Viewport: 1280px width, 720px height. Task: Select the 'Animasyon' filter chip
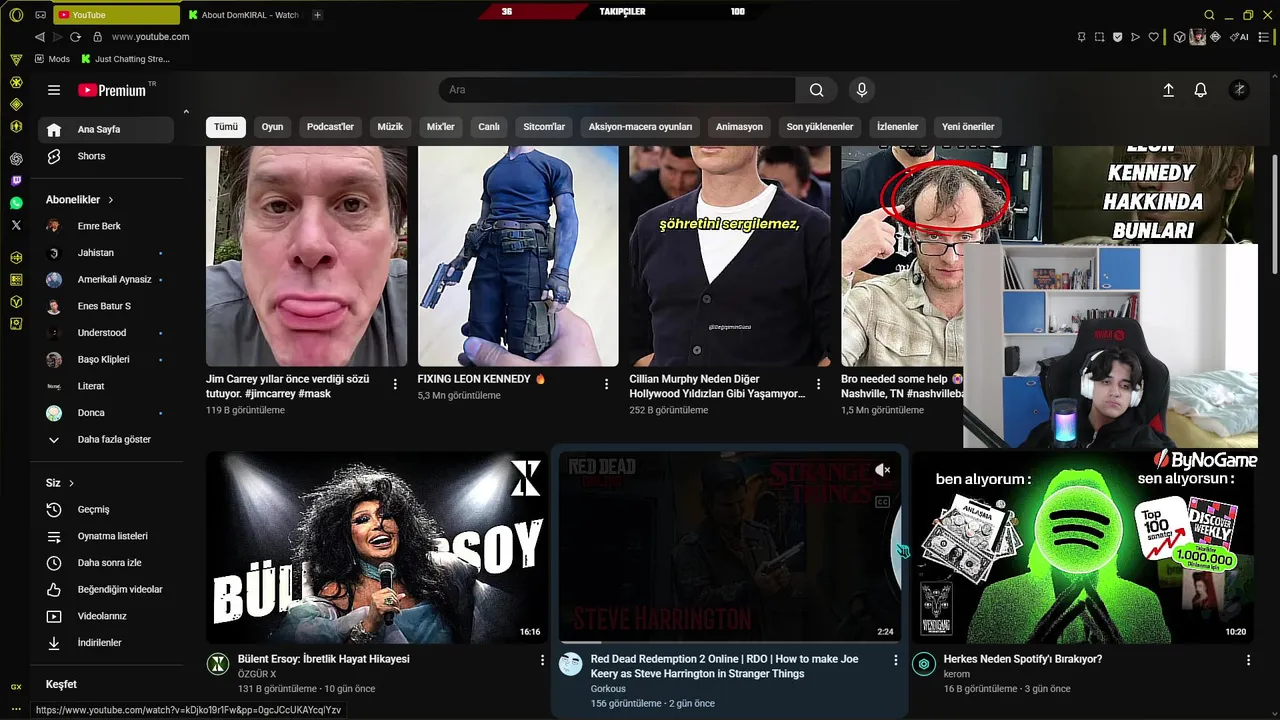739,127
